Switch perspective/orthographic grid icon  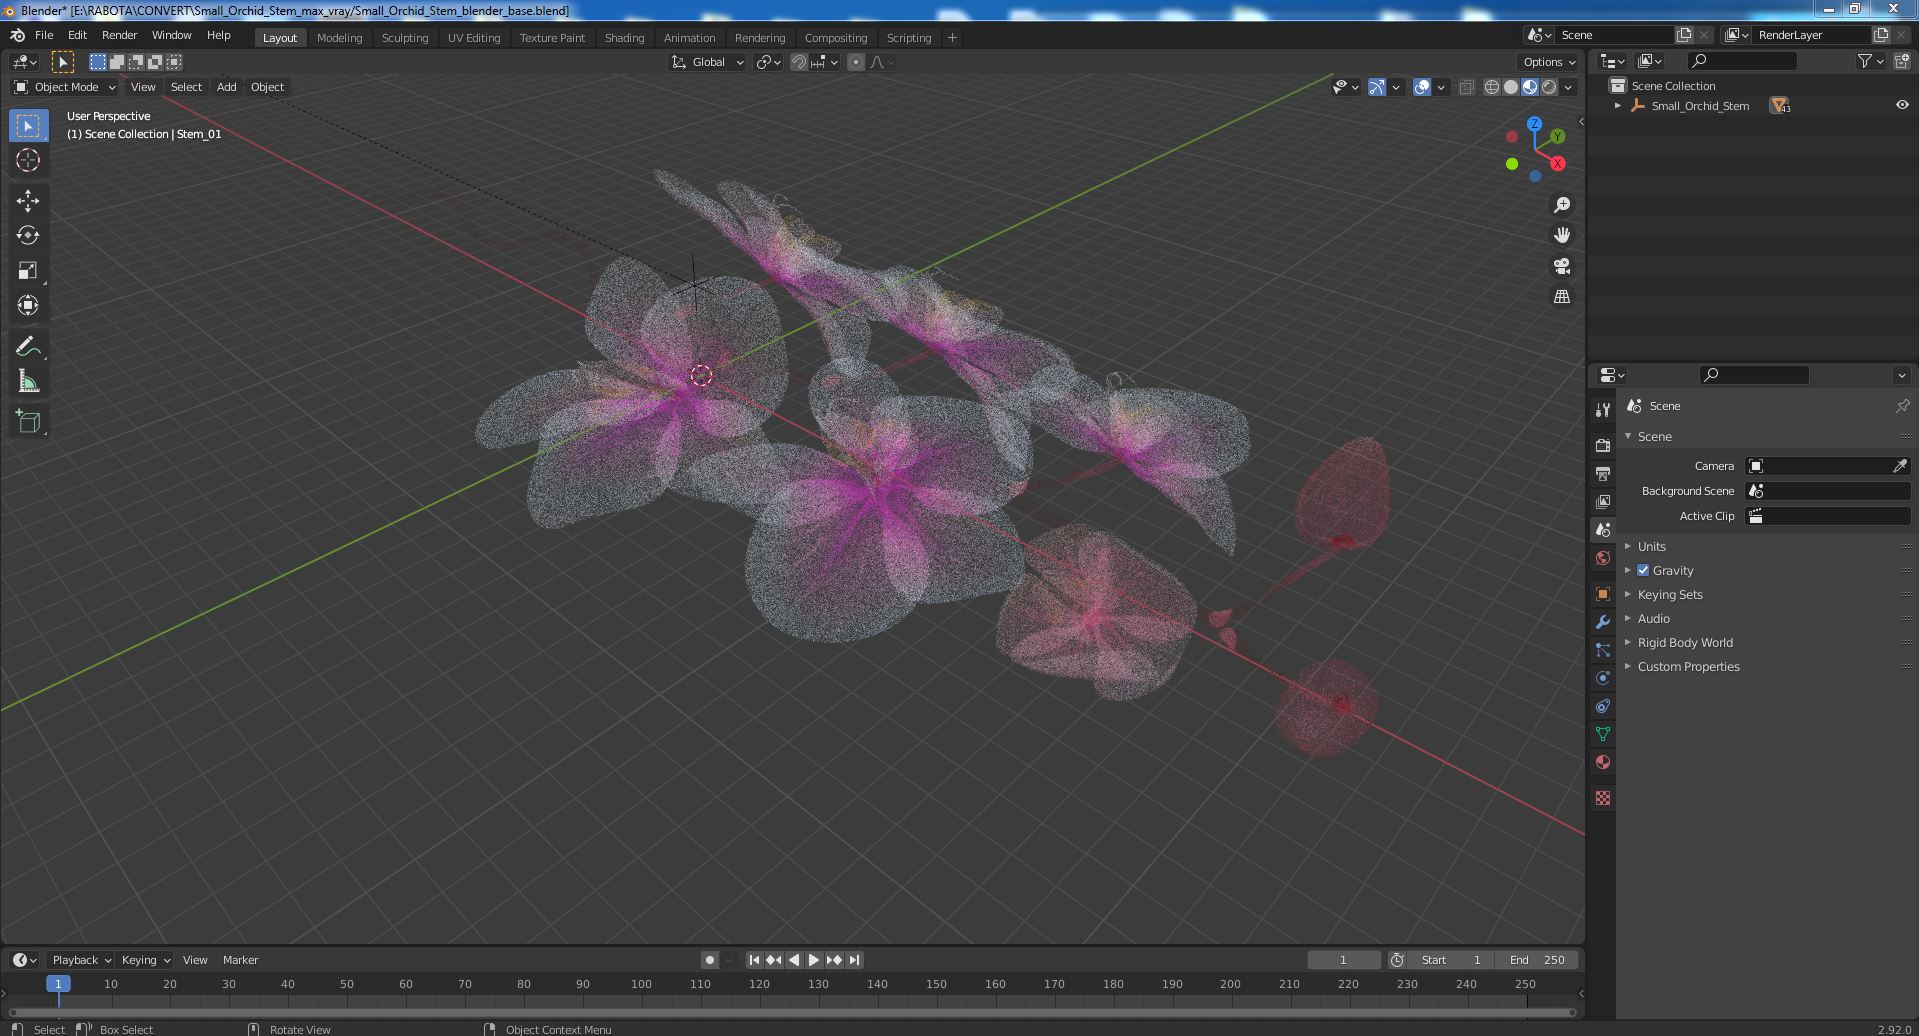pyautogui.click(x=1562, y=297)
